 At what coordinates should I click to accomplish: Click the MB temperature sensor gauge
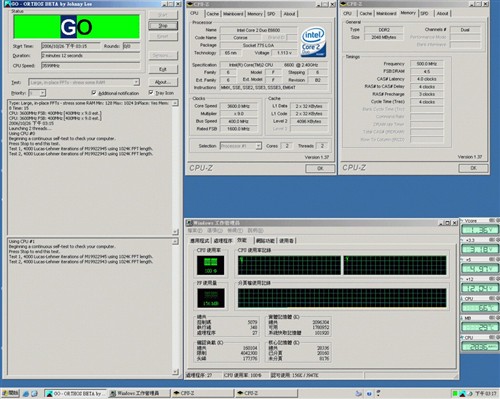coord(479,327)
